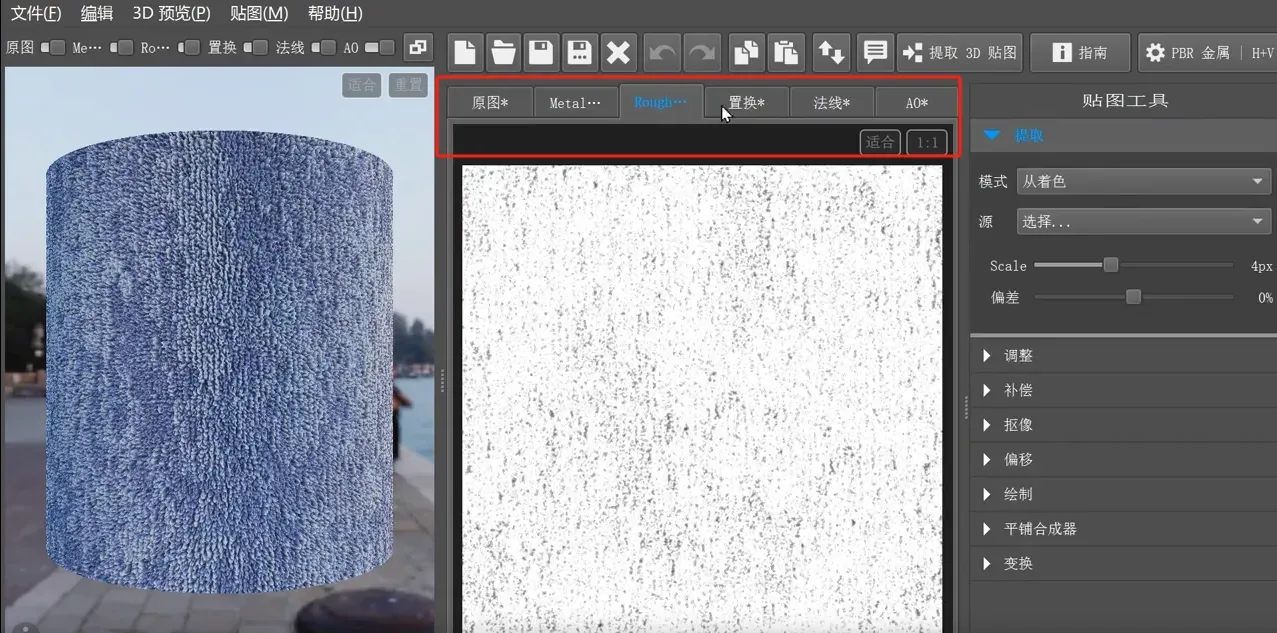Viewport: 1277px width, 633px height.
Task: Open the comment speech bubble icon
Action: tap(875, 52)
